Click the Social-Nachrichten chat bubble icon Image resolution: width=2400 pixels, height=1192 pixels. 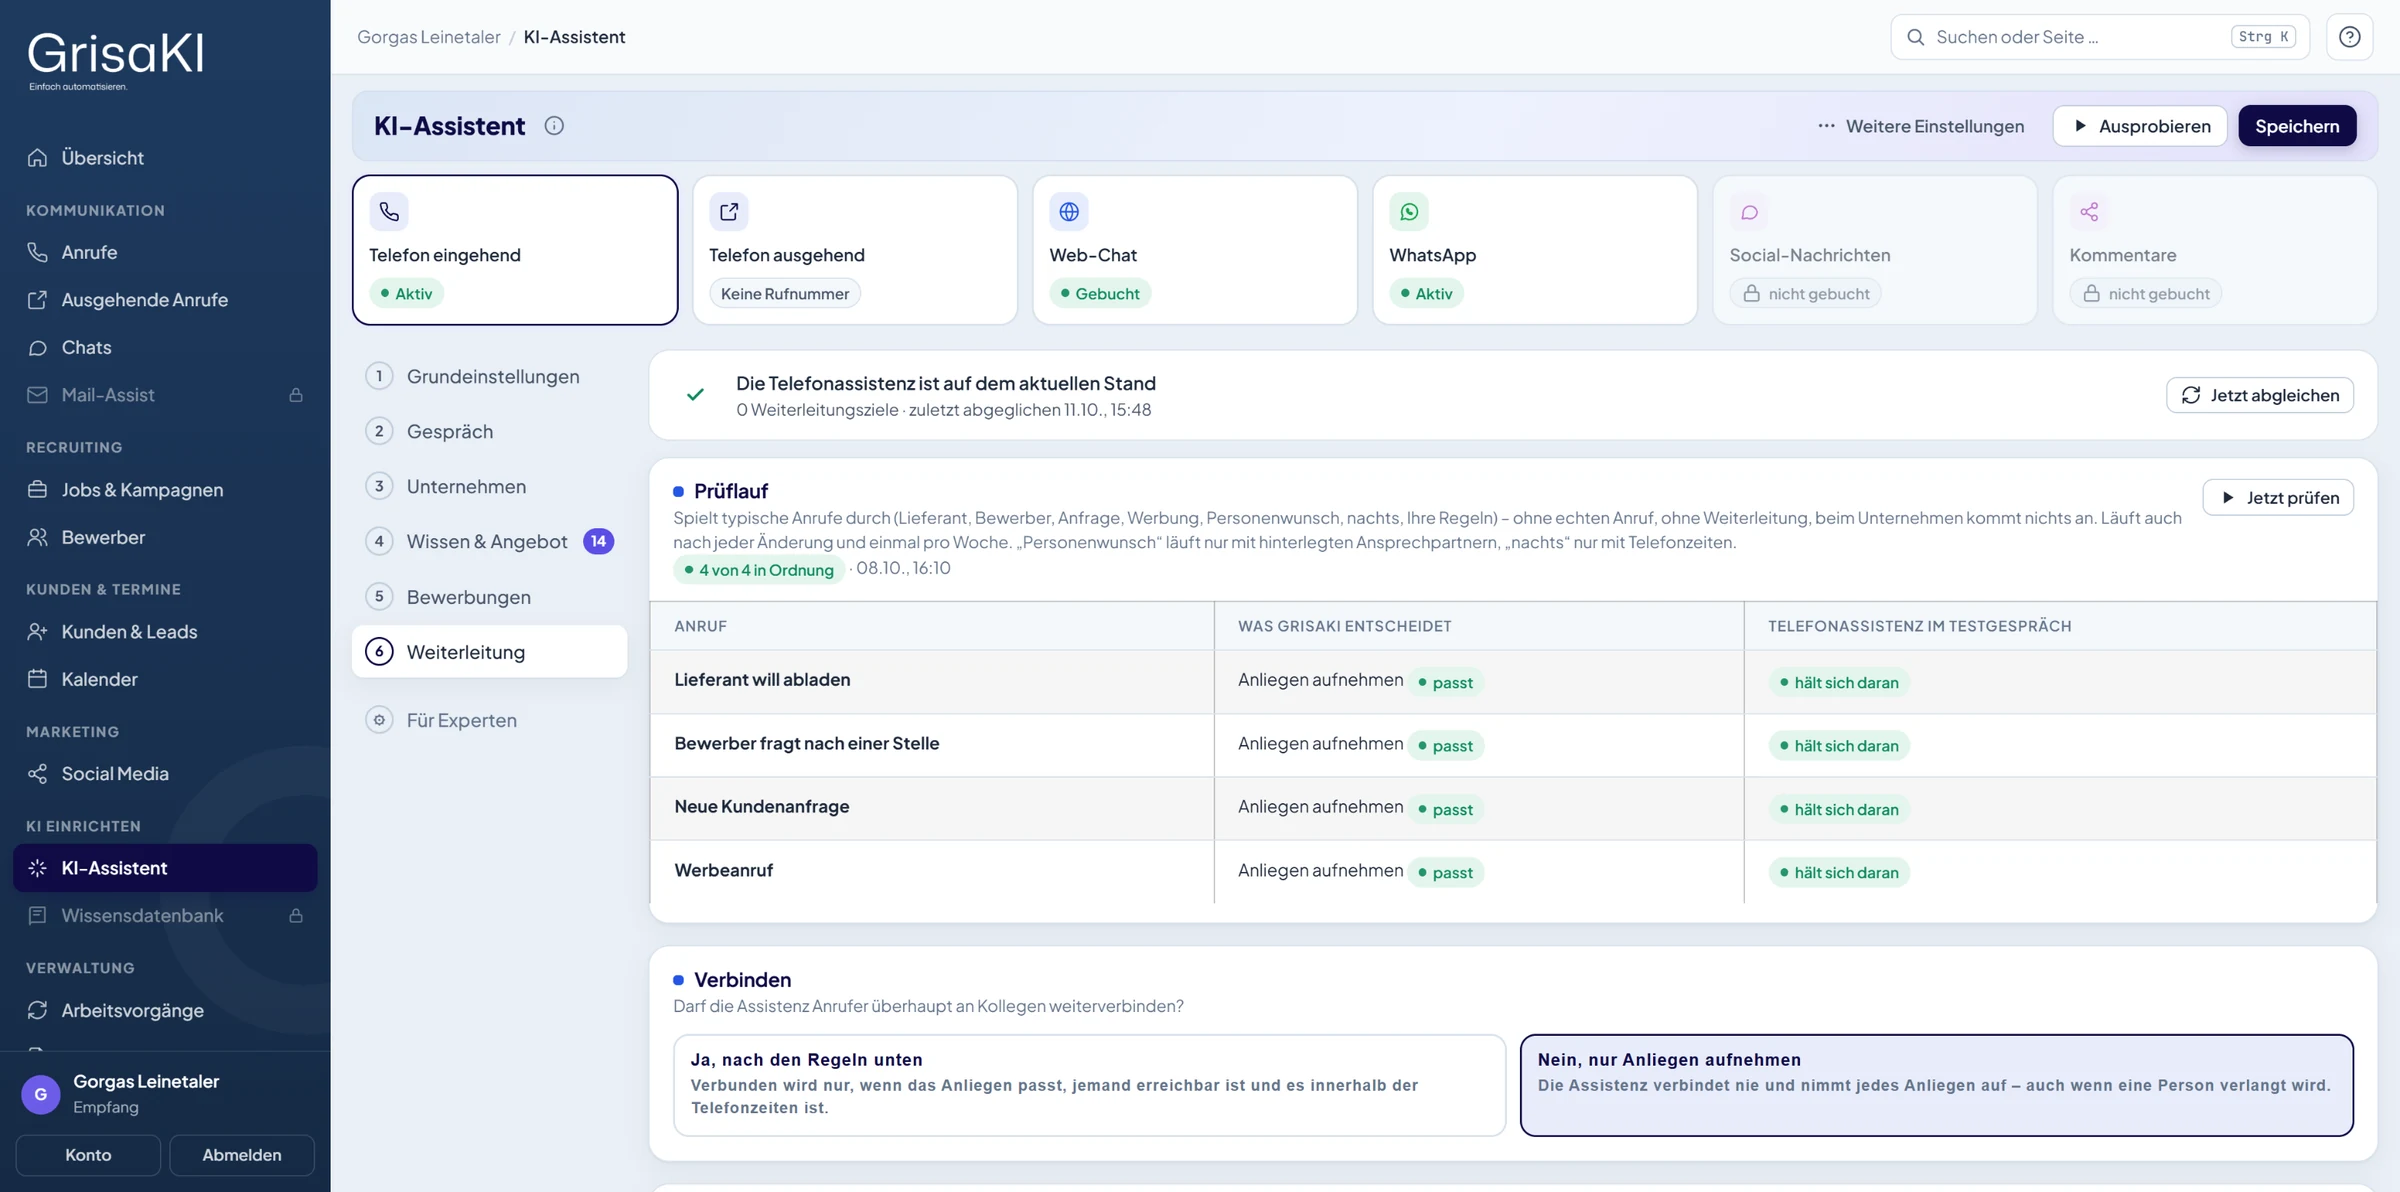tap(1749, 212)
